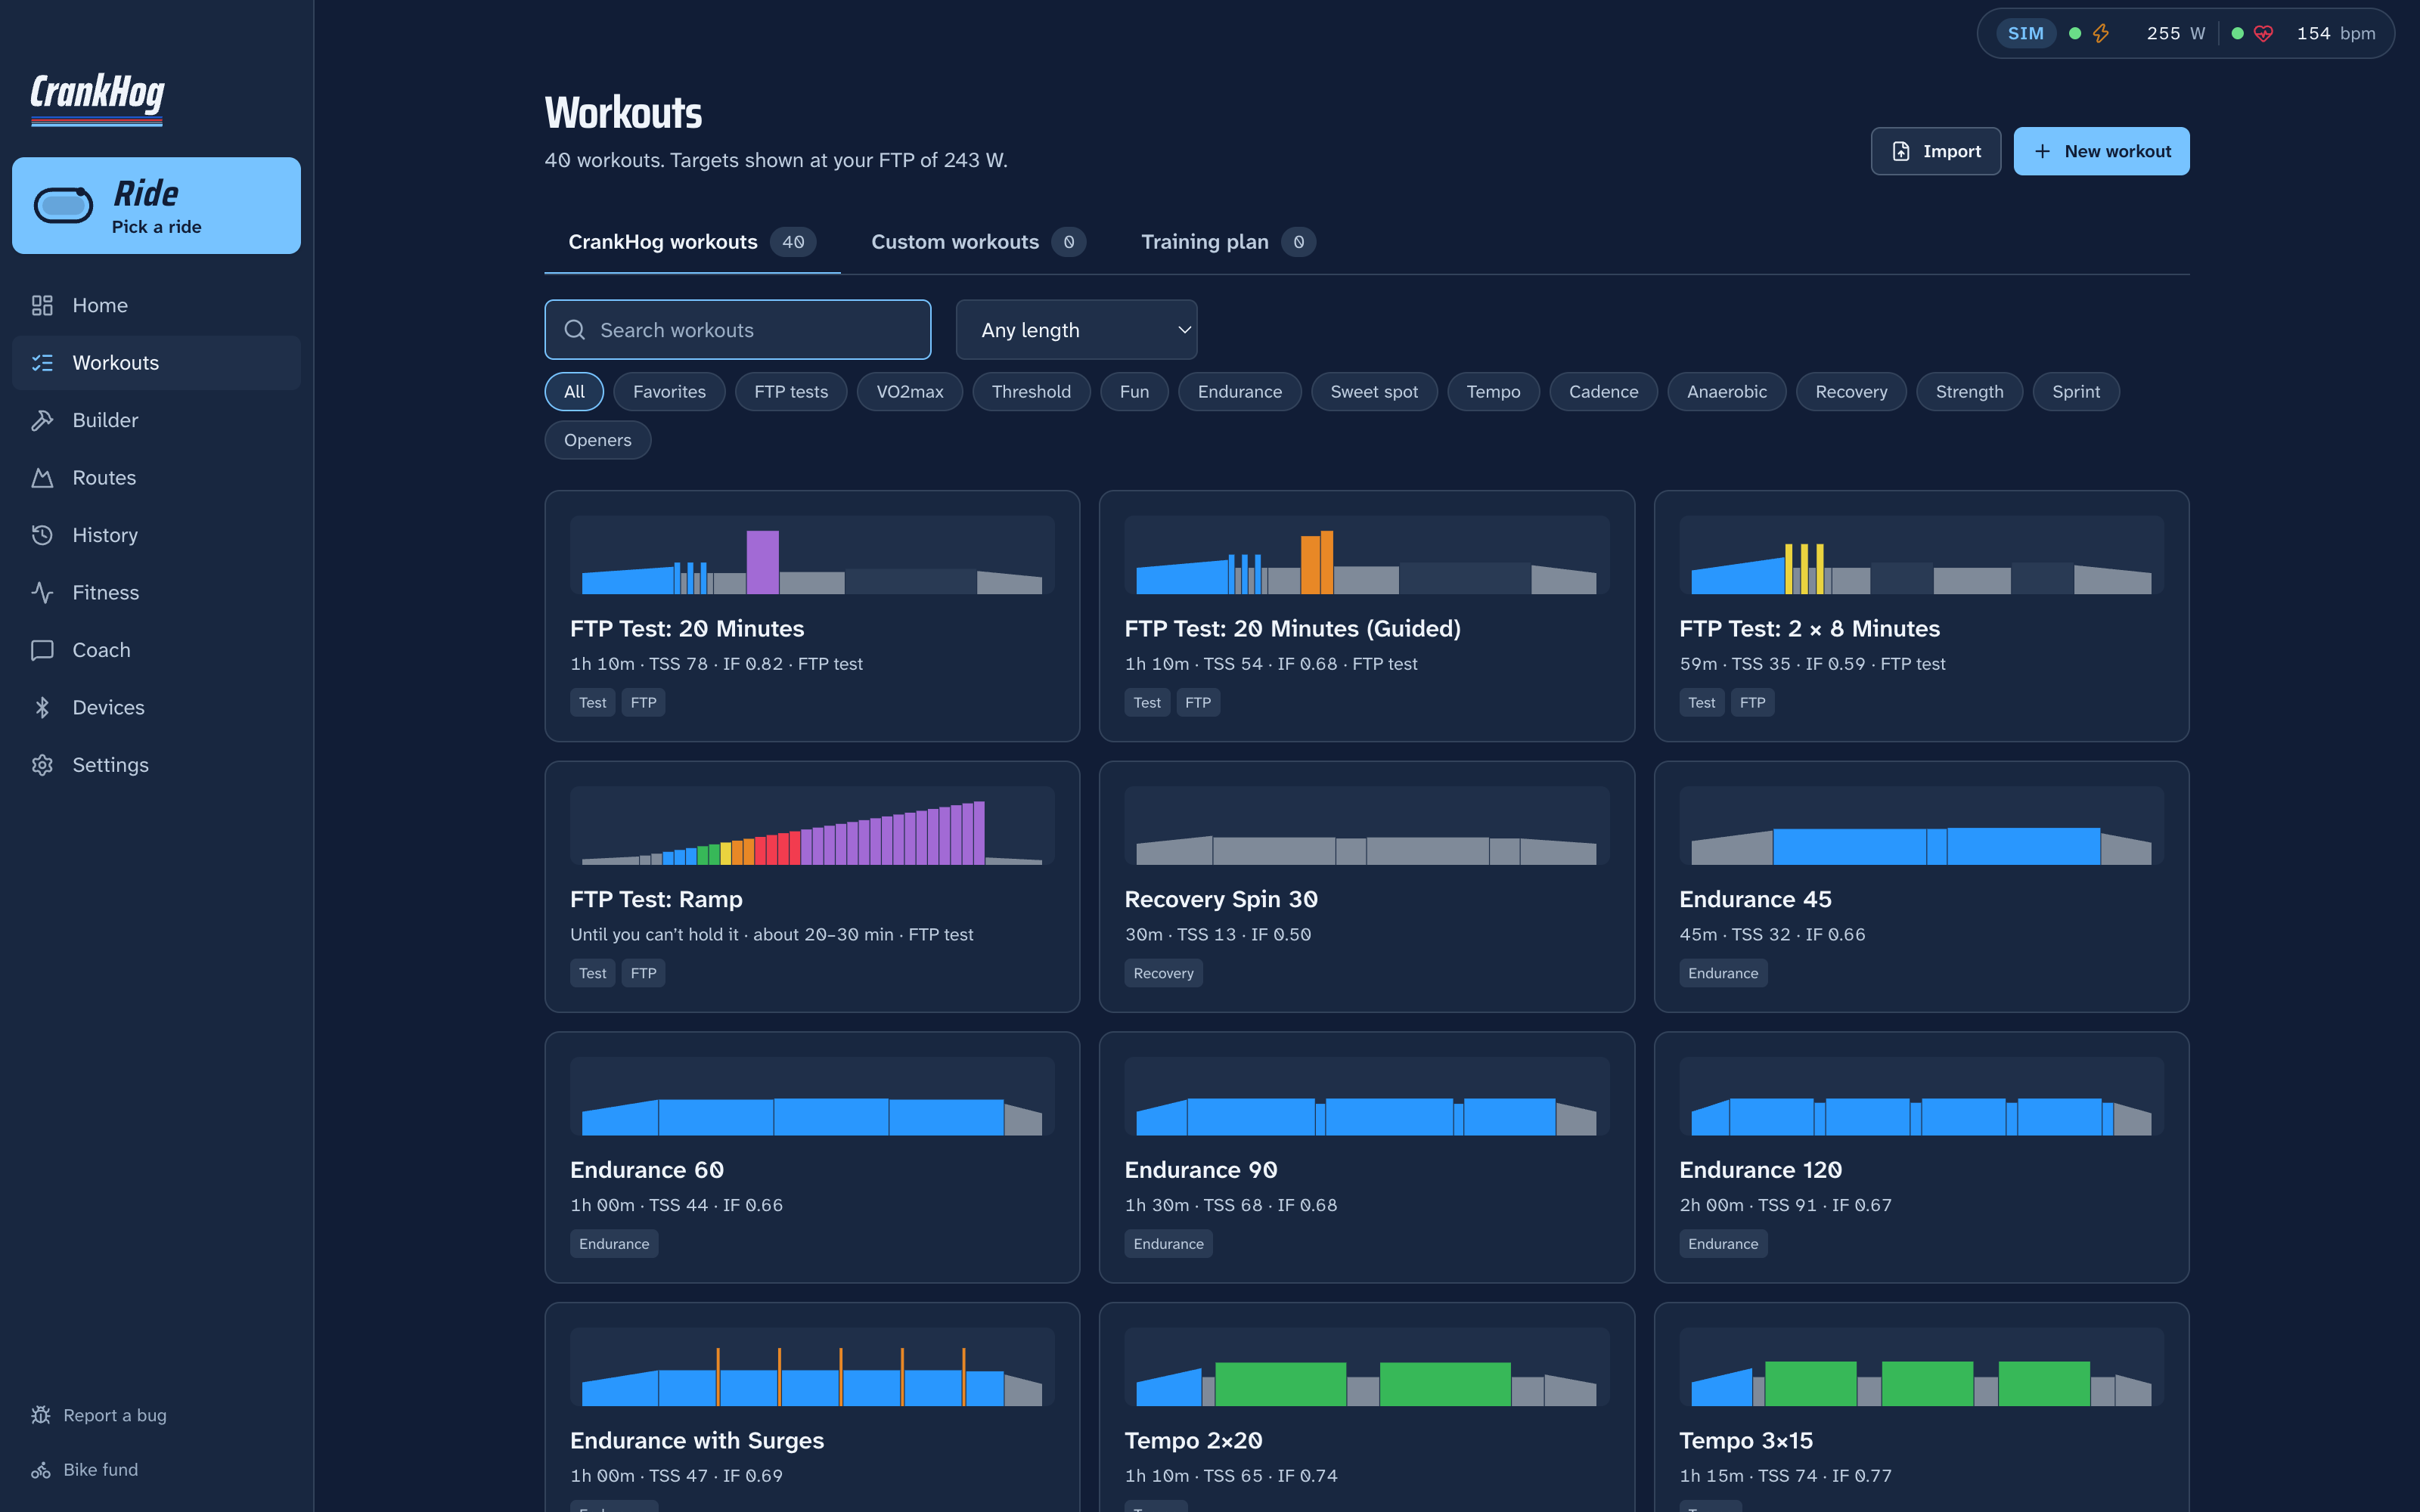Toggle the Endurance filter chip
Screen dimensions: 2420x1512
[x=1240, y=392]
